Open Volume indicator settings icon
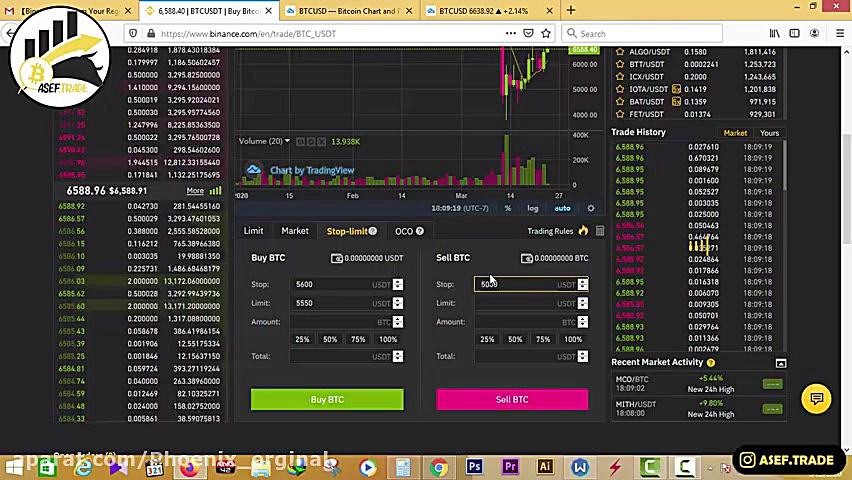Screen dimensions: 852x480 tap(311, 141)
